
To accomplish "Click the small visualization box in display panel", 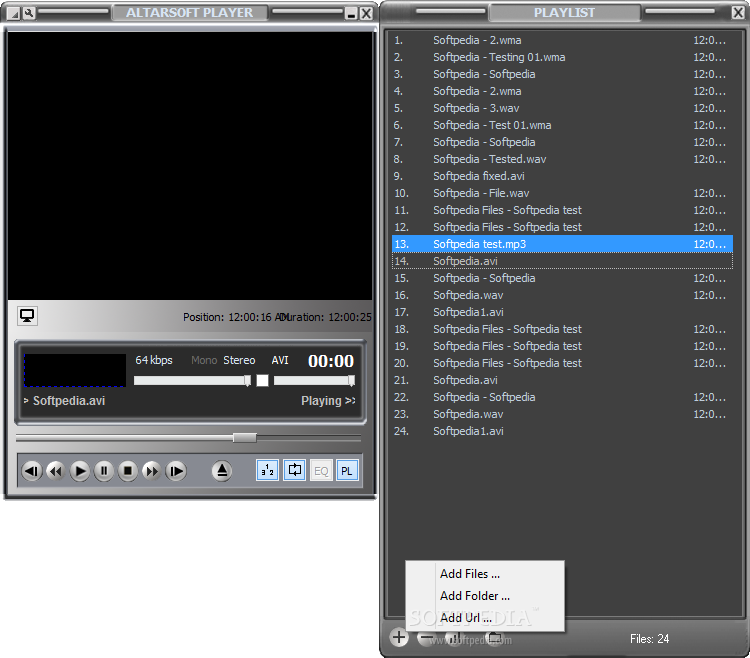I will tap(75, 370).
